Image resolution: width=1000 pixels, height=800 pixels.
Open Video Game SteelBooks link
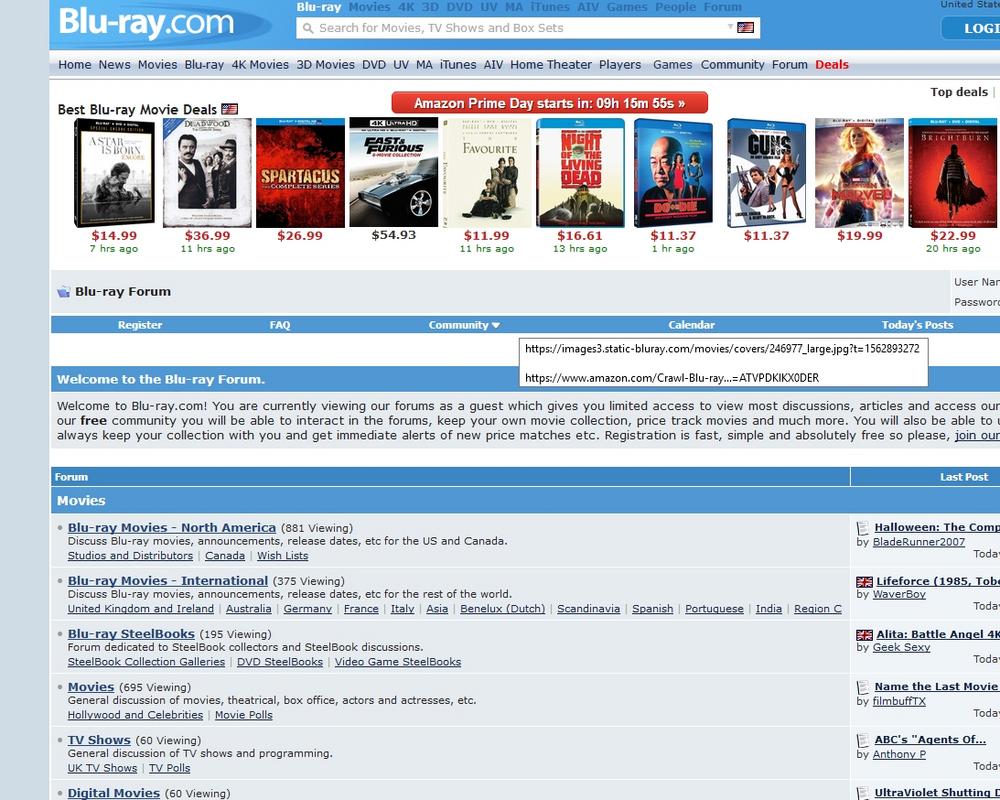pos(398,662)
